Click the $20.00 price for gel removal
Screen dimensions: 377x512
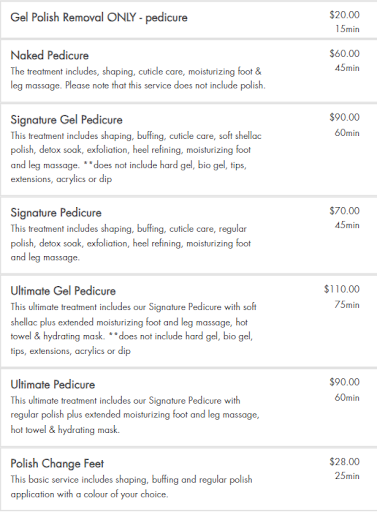(x=345, y=15)
